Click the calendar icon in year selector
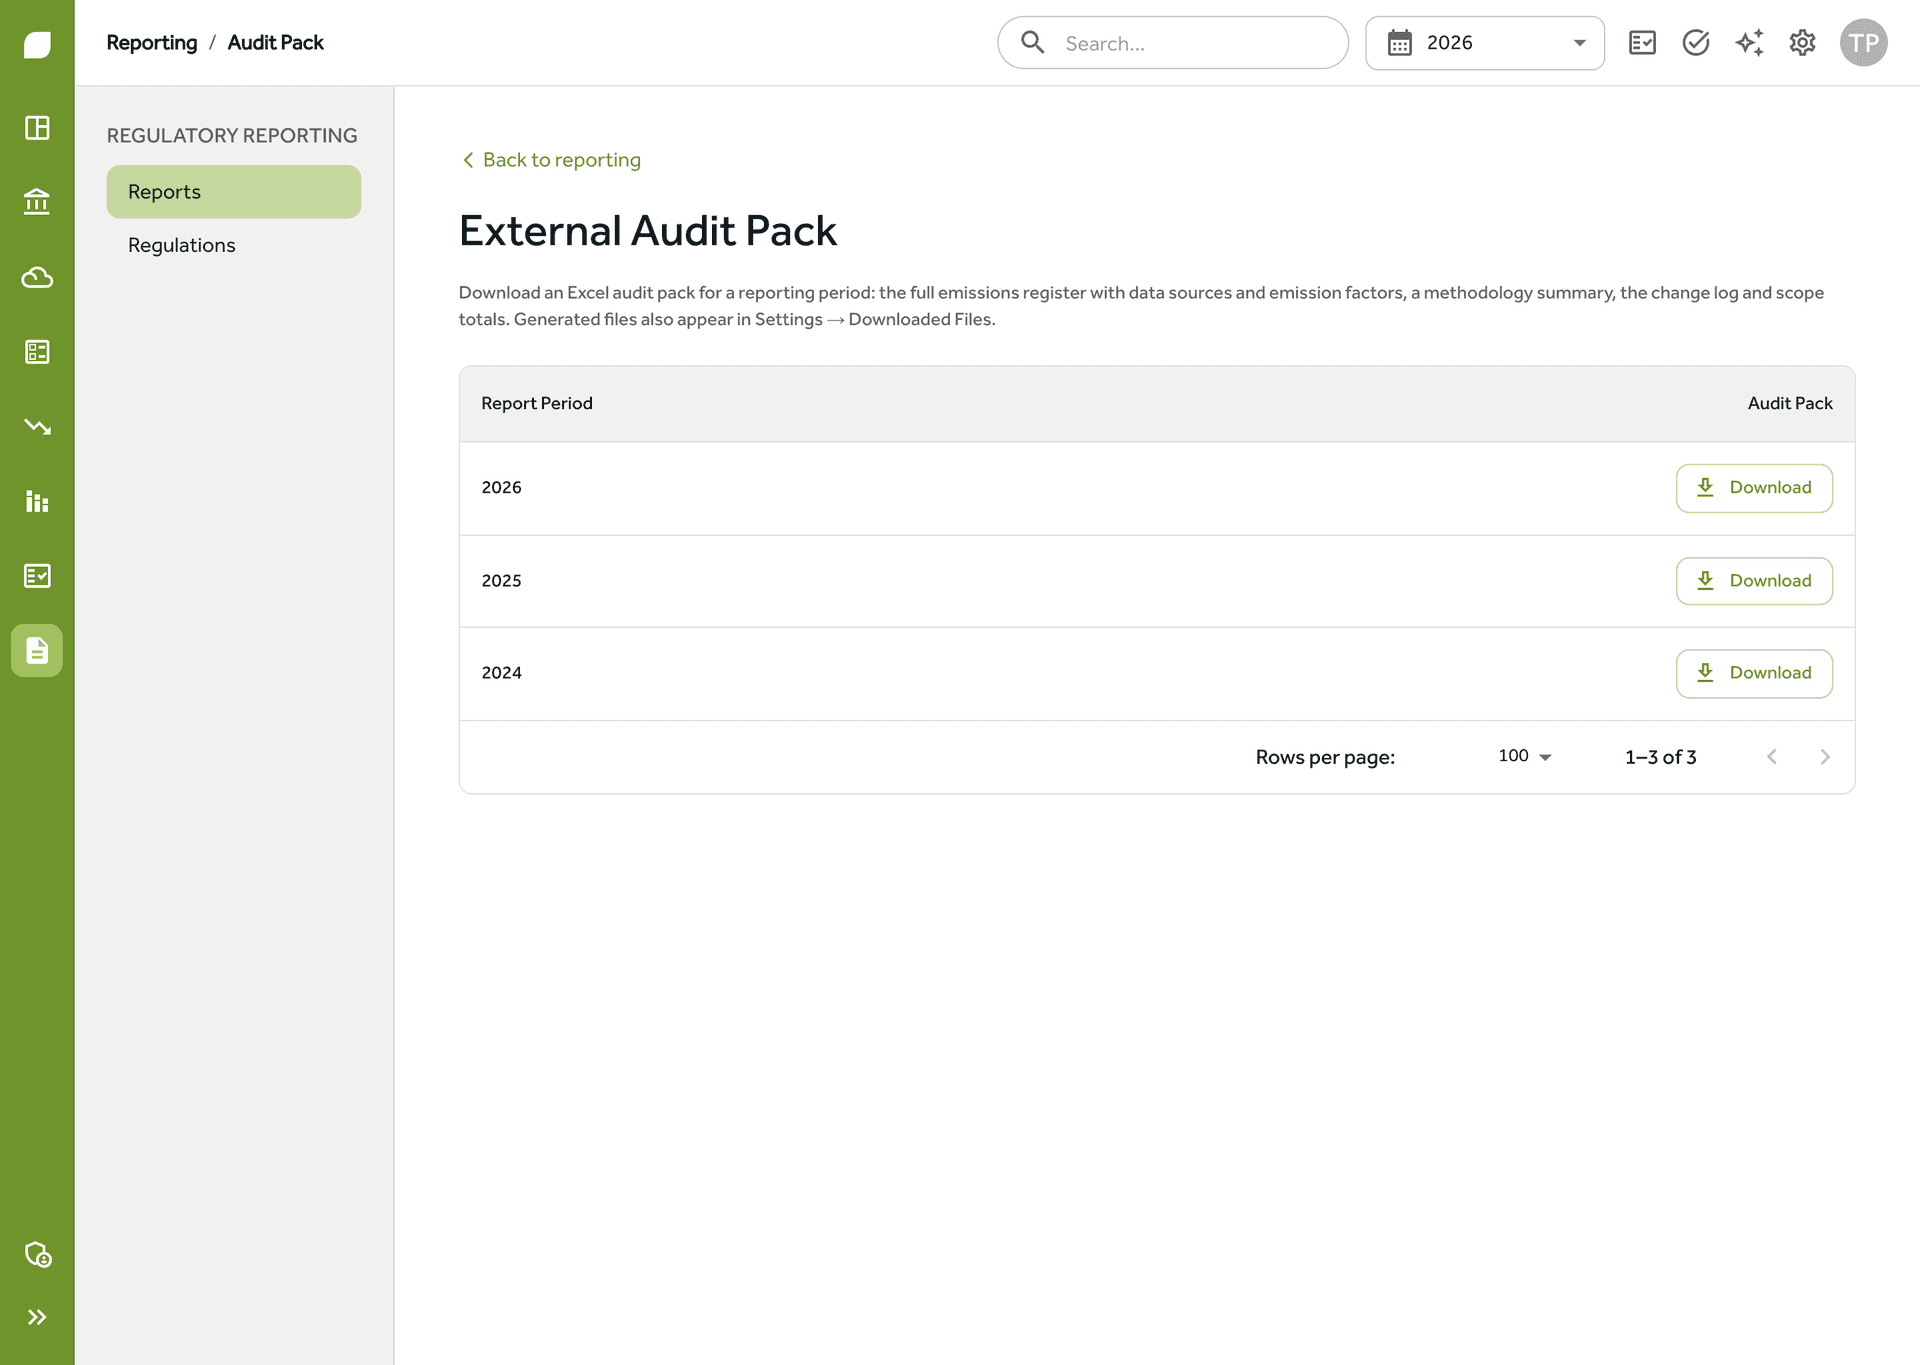Image resolution: width=1920 pixels, height=1365 pixels. pos(1400,43)
